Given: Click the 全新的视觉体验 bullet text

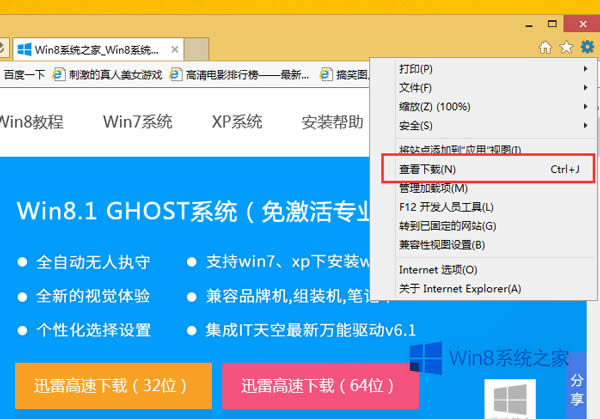Looking at the screenshot, I should coord(93,296).
